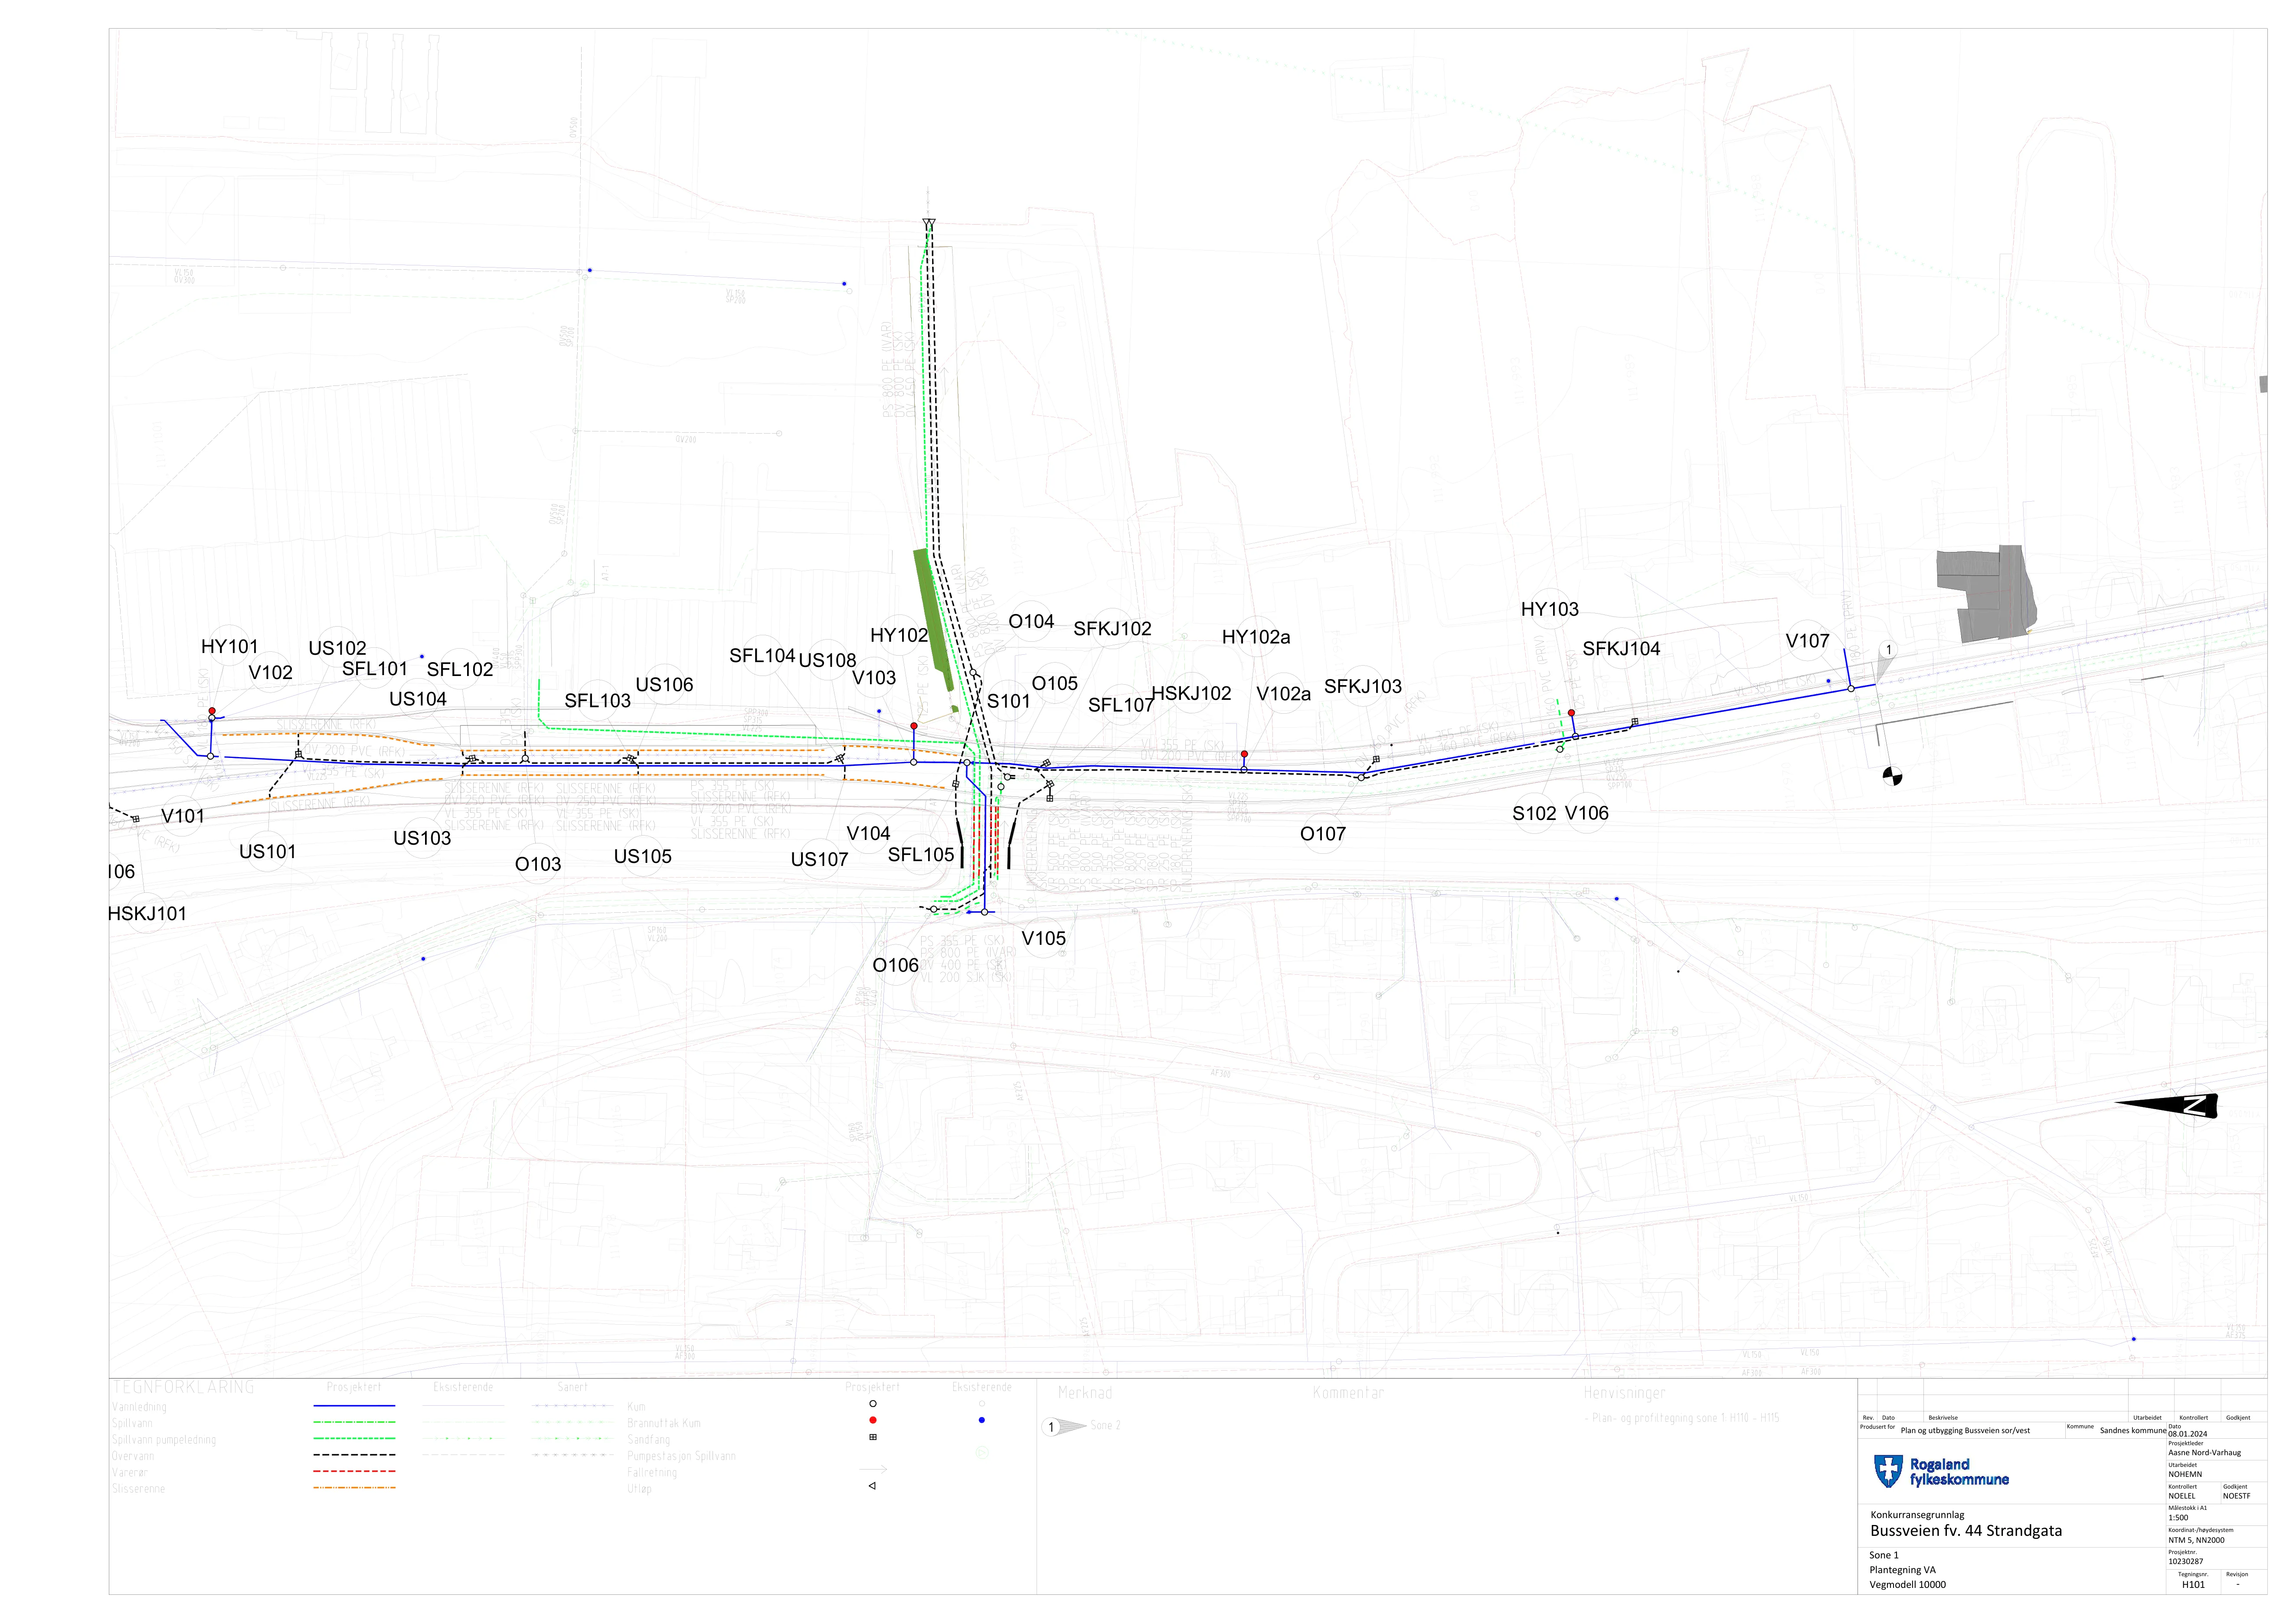Click the V105 map label
2296x1623 pixels.
coord(1044,939)
